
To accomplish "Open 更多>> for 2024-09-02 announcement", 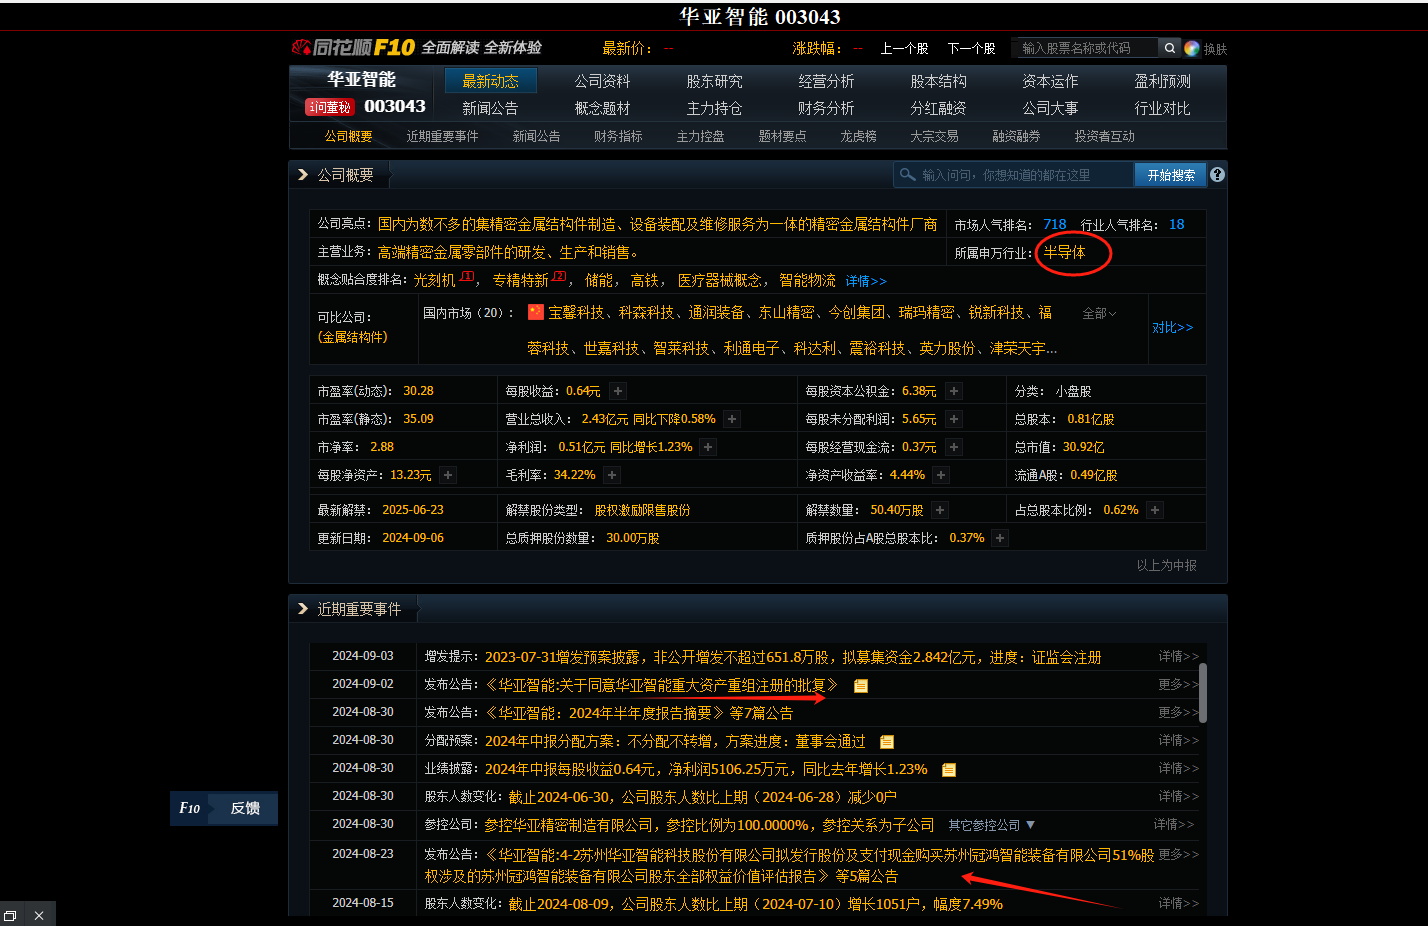I will tap(1178, 684).
